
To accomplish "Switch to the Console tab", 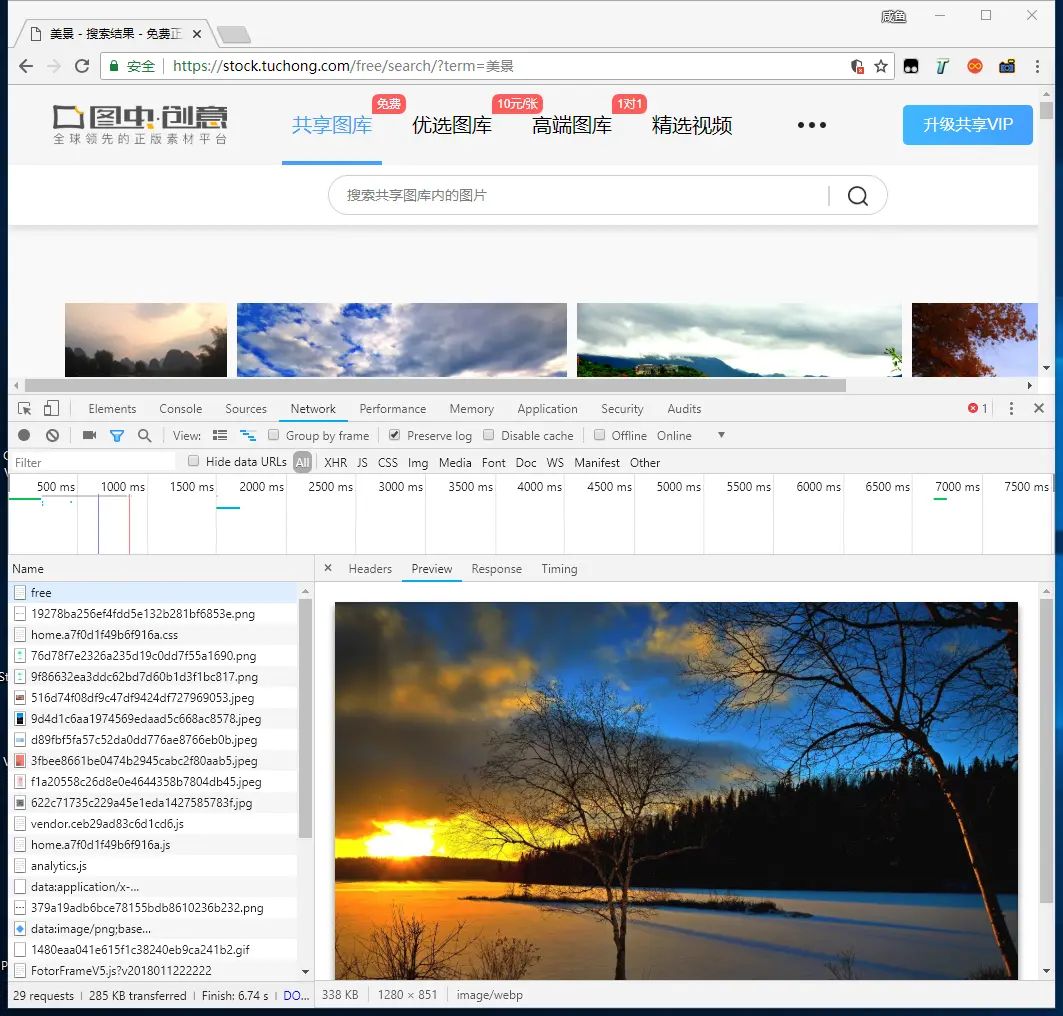I will tap(180, 409).
